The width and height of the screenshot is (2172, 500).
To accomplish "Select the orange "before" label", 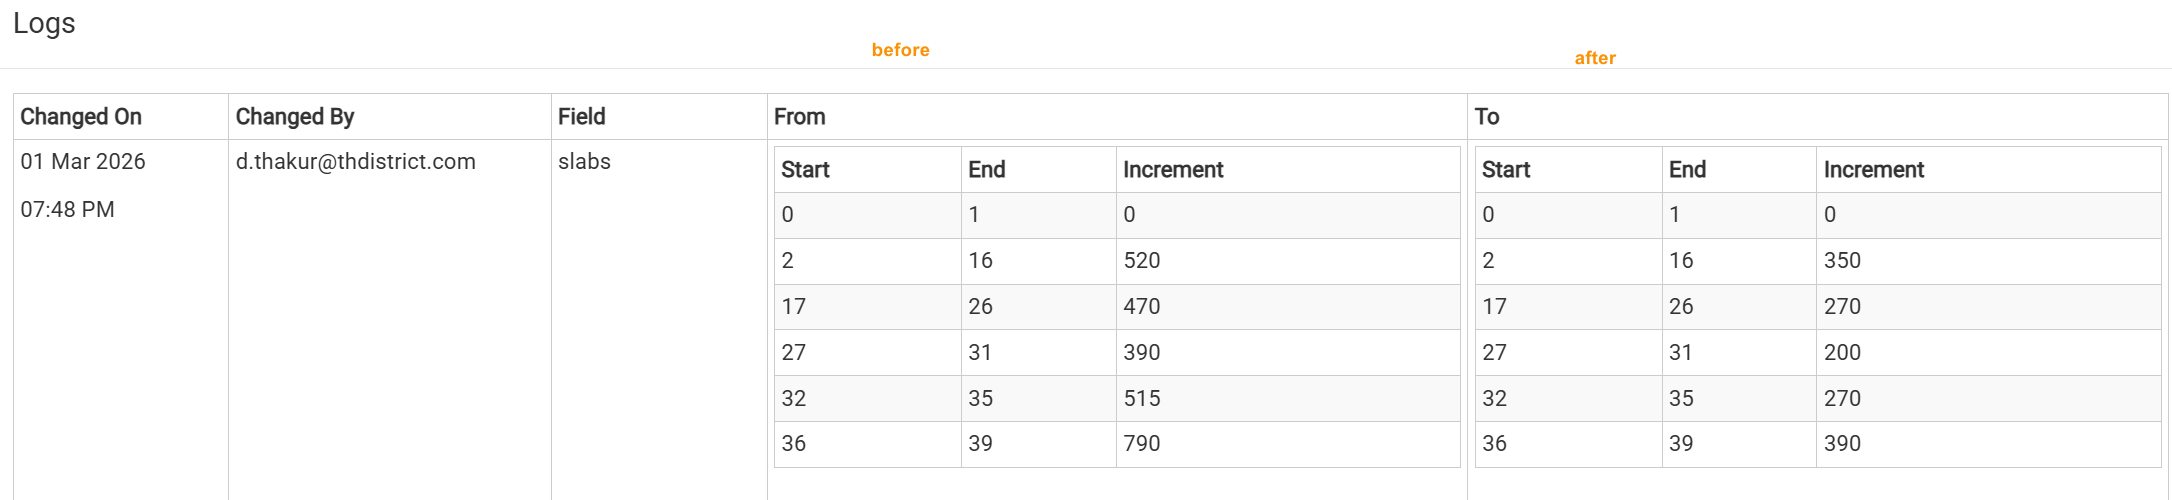I will [x=900, y=50].
